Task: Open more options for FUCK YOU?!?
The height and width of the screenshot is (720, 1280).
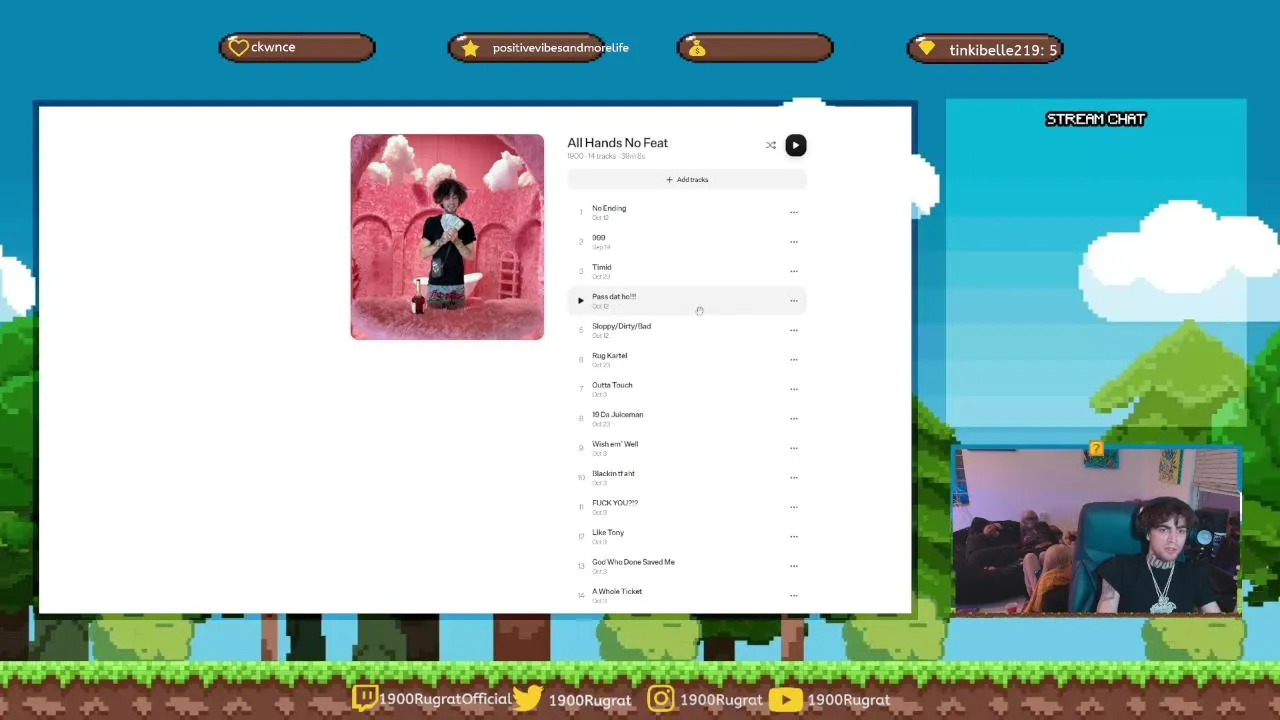Action: pos(794,507)
